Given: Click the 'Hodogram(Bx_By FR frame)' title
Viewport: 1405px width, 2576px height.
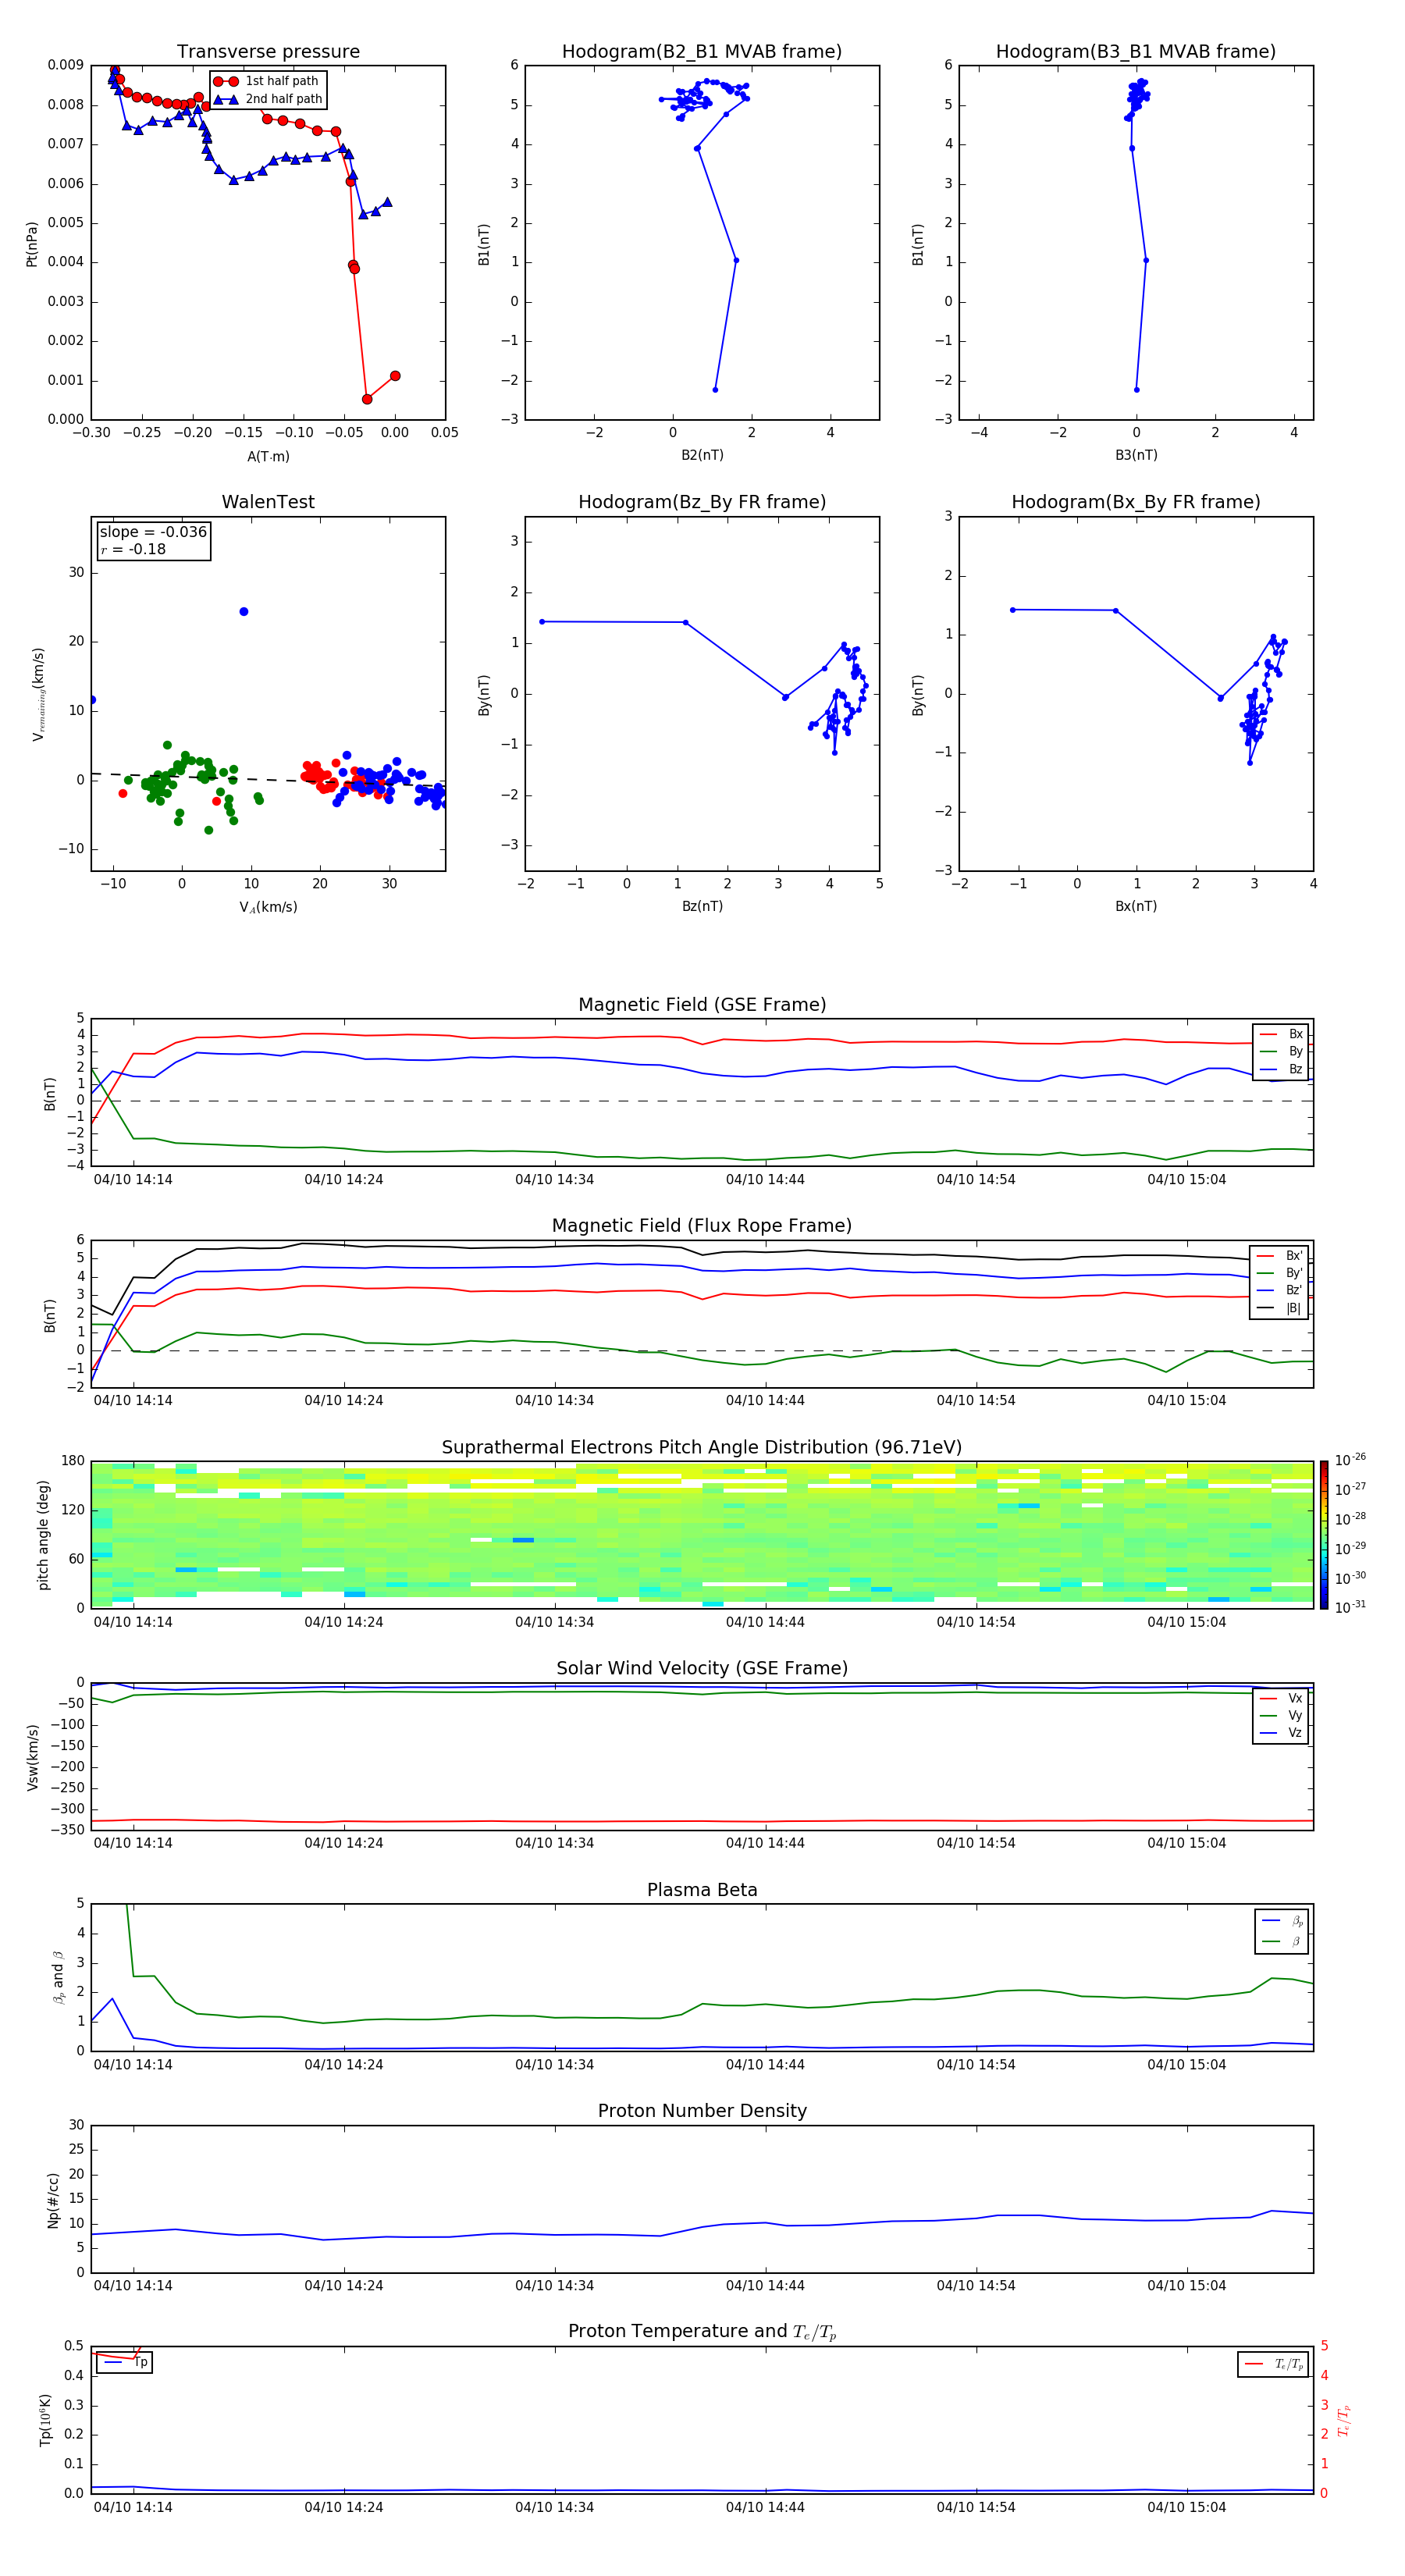Looking at the screenshot, I should (1136, 502).
